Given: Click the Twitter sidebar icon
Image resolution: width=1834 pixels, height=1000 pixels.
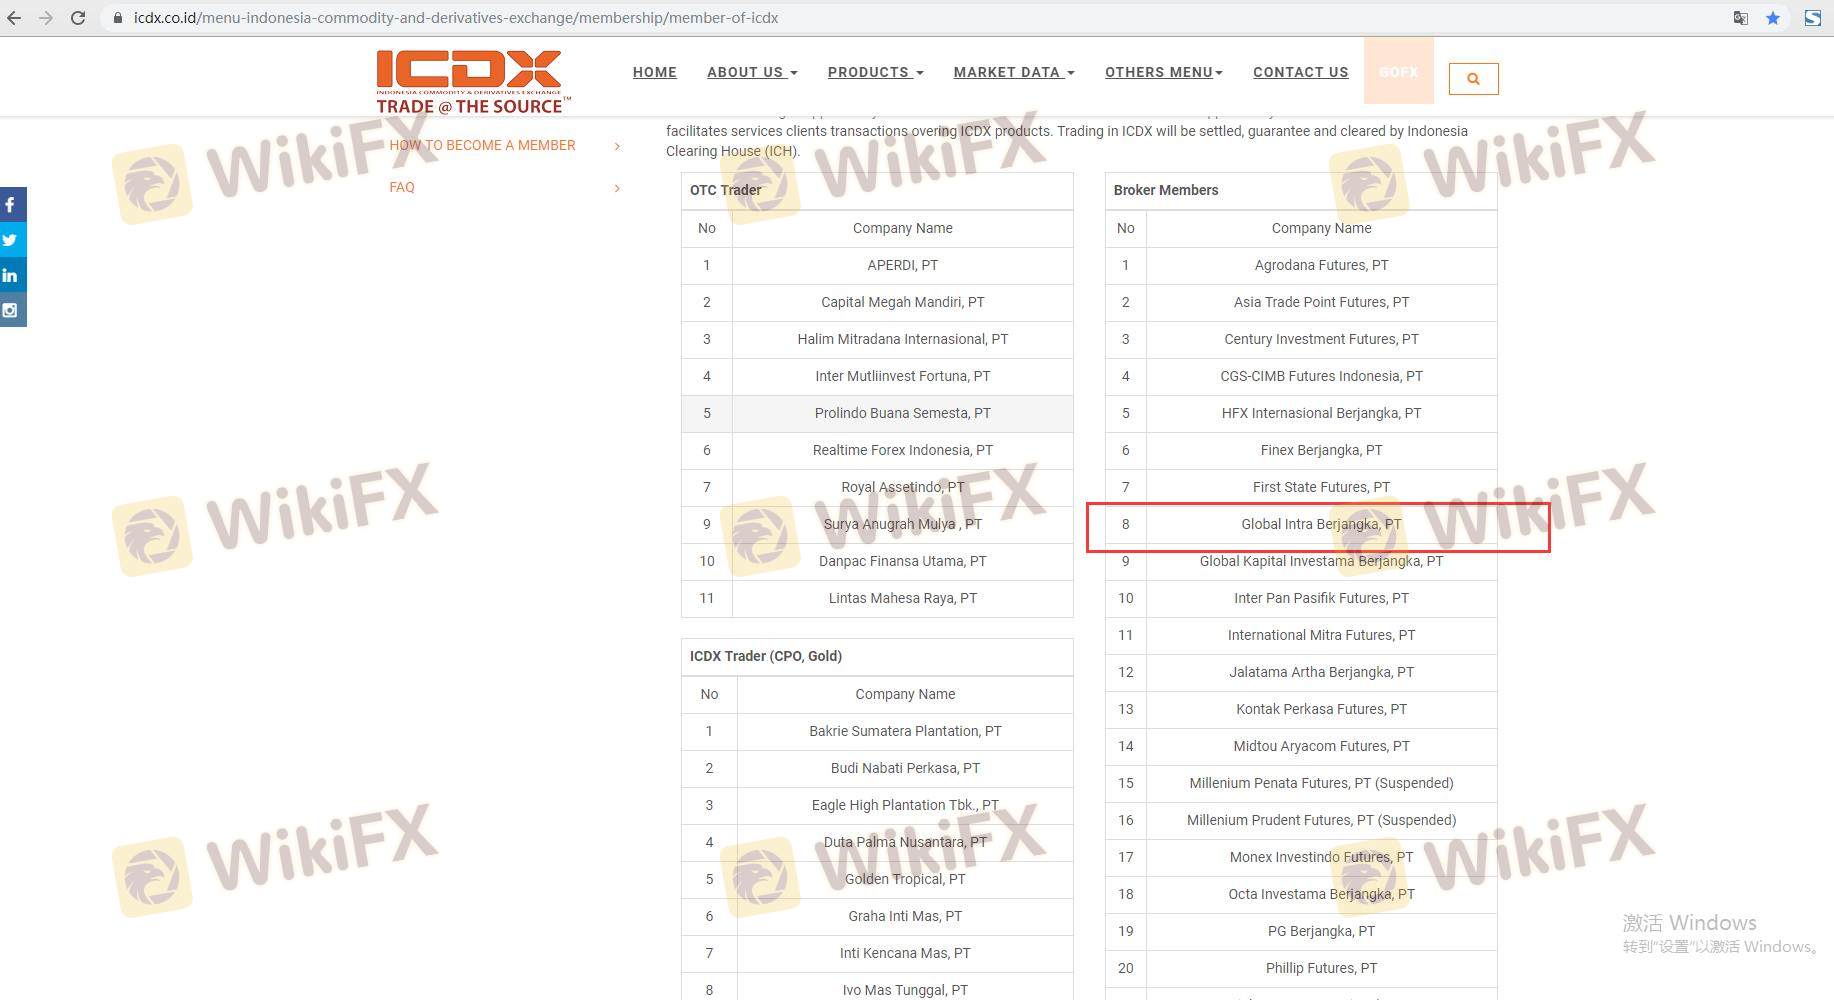Looking at the screenshot, I should click(11, 240).
